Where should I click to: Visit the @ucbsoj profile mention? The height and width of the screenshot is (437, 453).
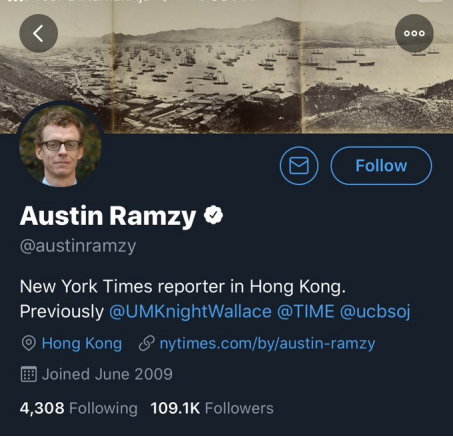(x=375, y=312)
